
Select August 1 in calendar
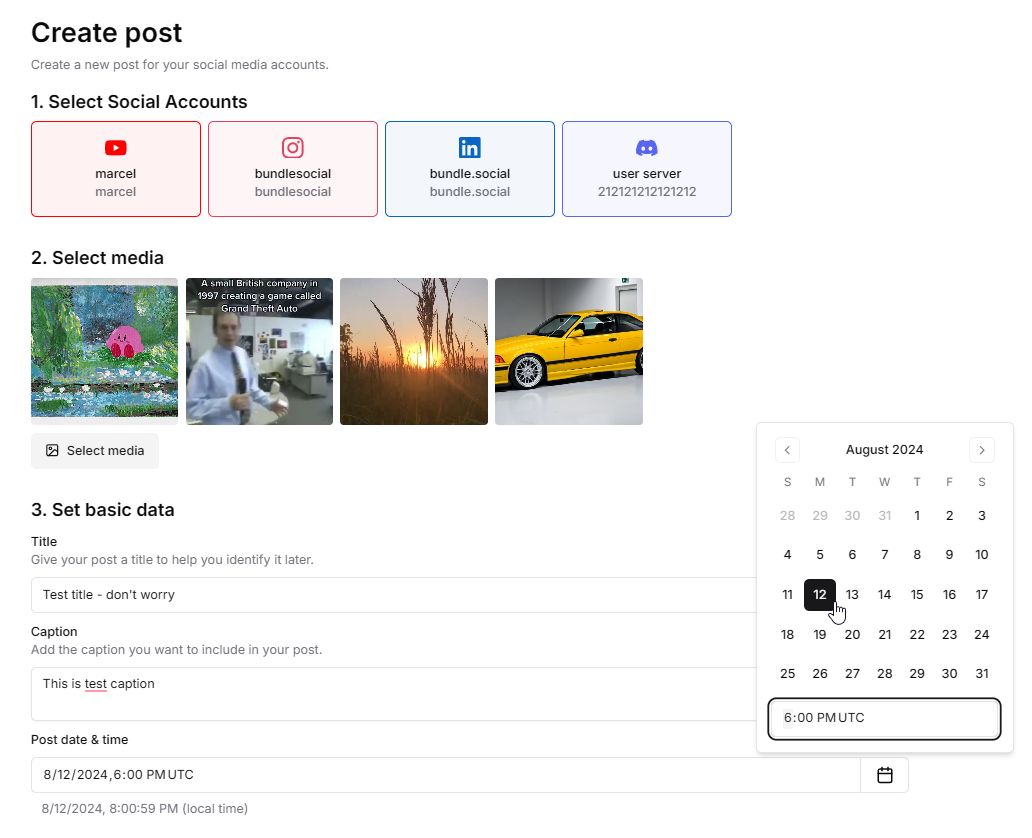tap(917, 516)
